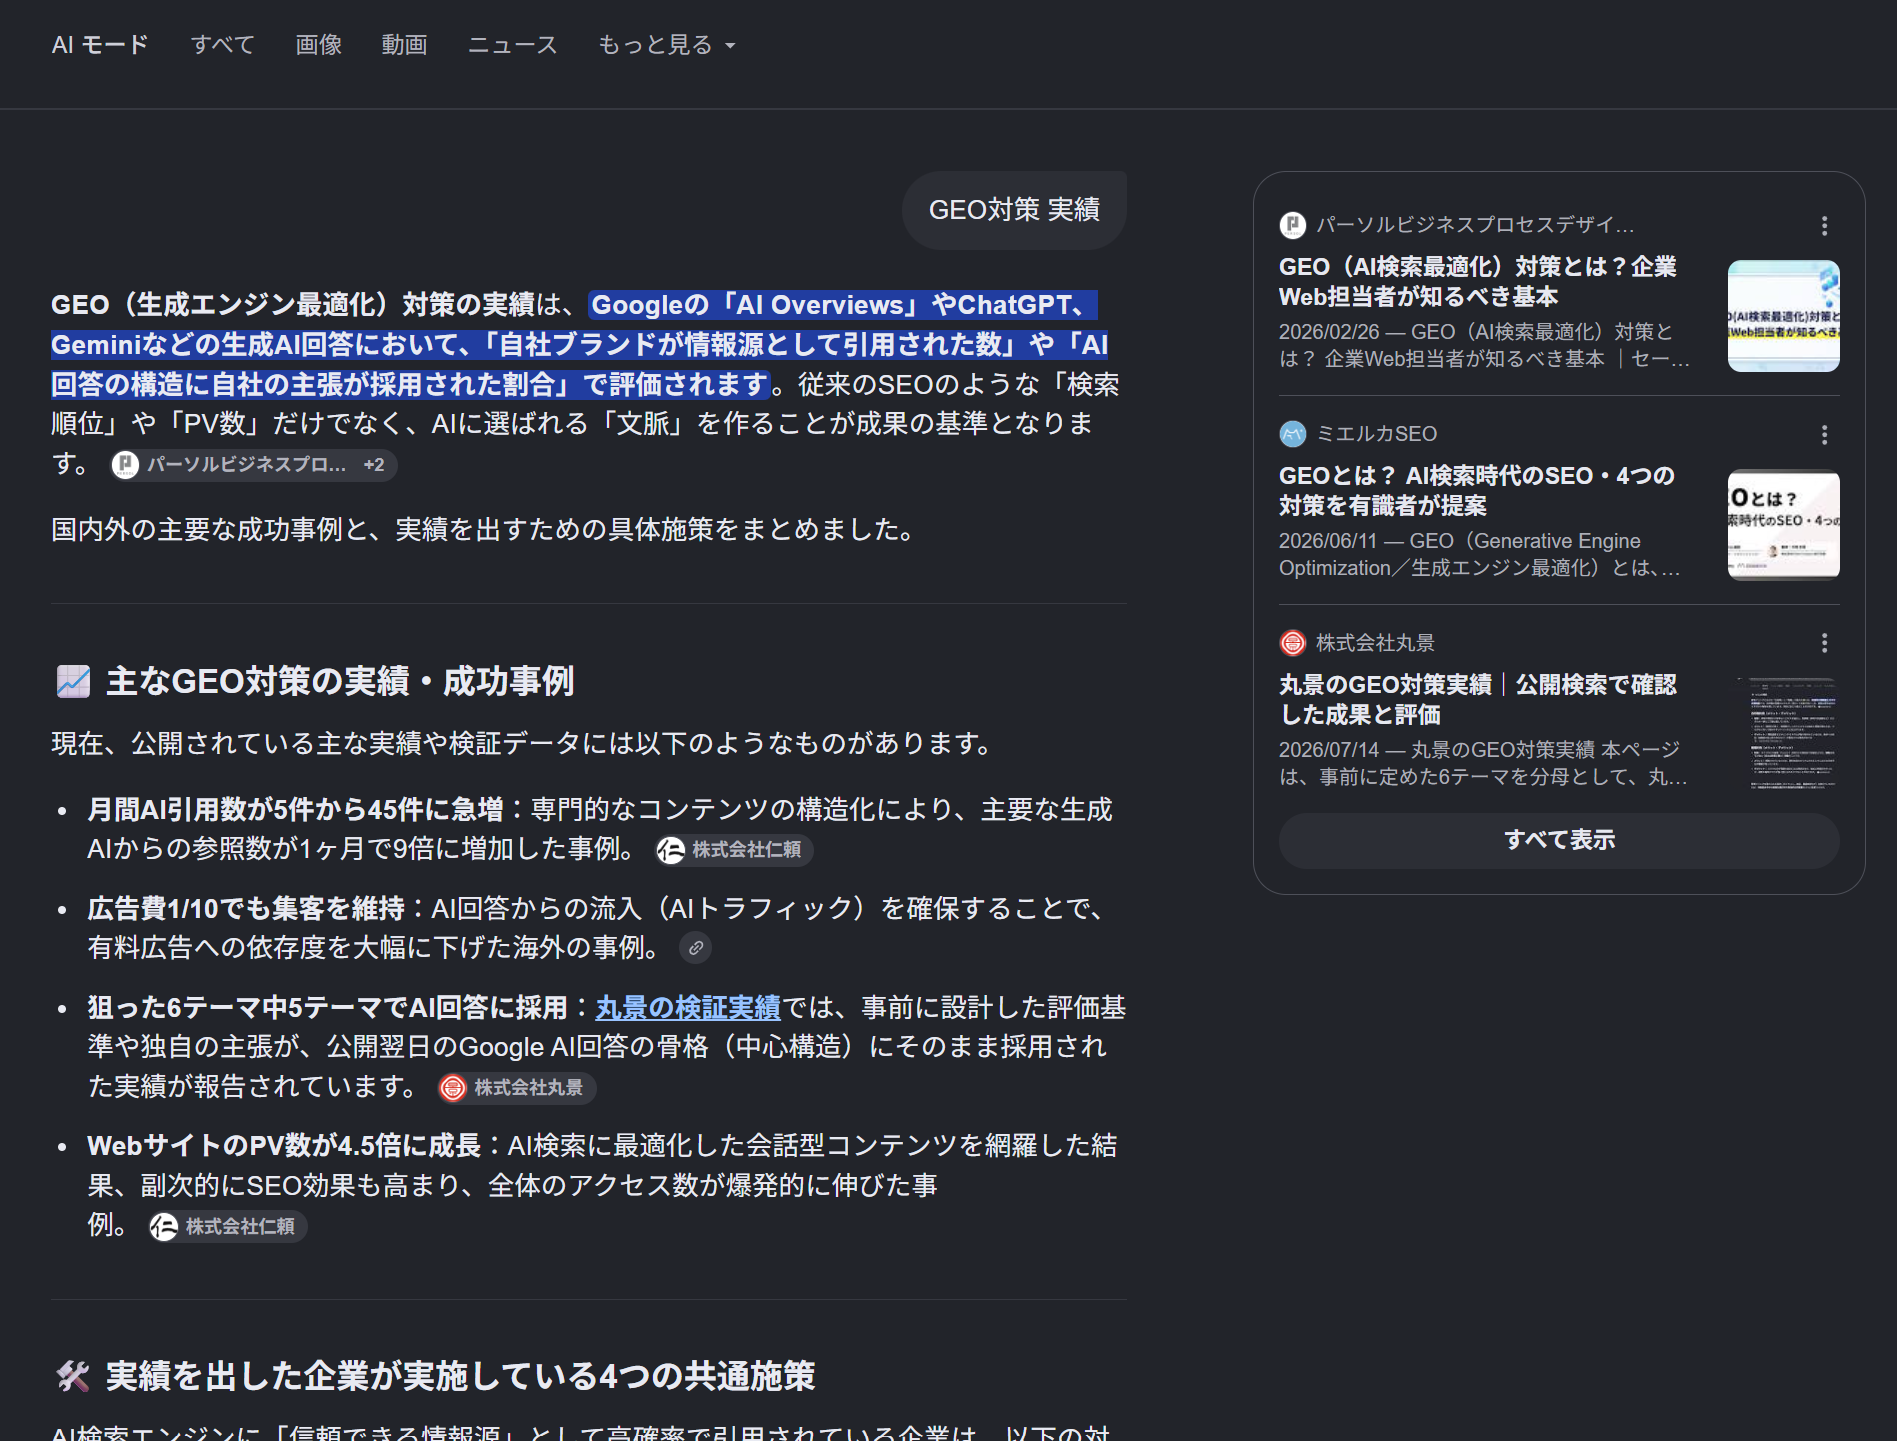Click the パーソルビジネスプロセスデザイ source favicon

tap(1293, 225)
